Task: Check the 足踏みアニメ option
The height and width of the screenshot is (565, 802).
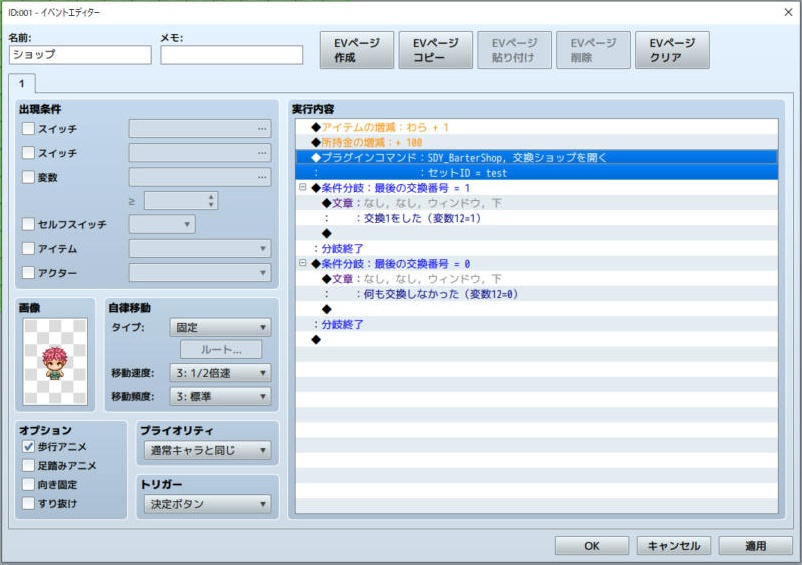Action: [28, 465]
